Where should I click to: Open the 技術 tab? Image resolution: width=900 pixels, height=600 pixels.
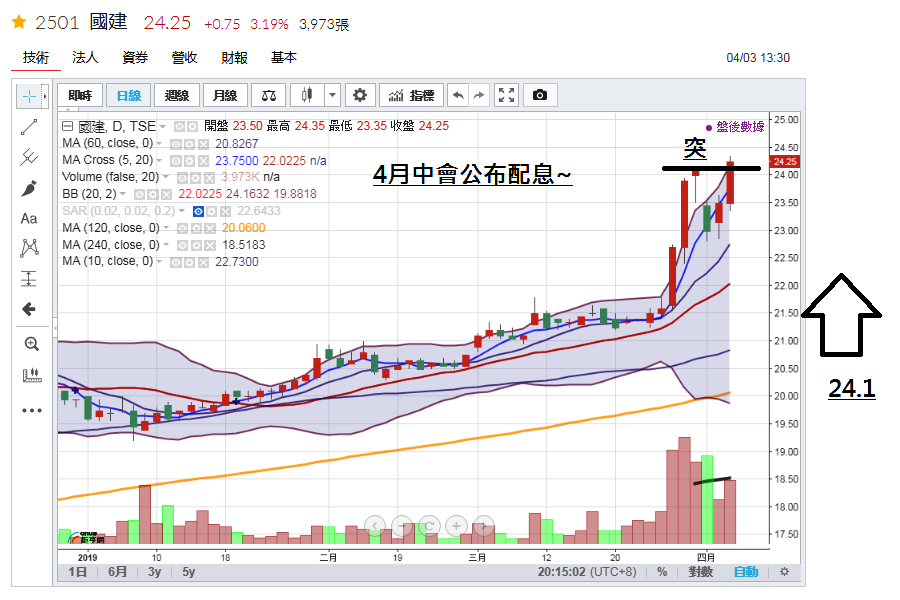point(36,57)
